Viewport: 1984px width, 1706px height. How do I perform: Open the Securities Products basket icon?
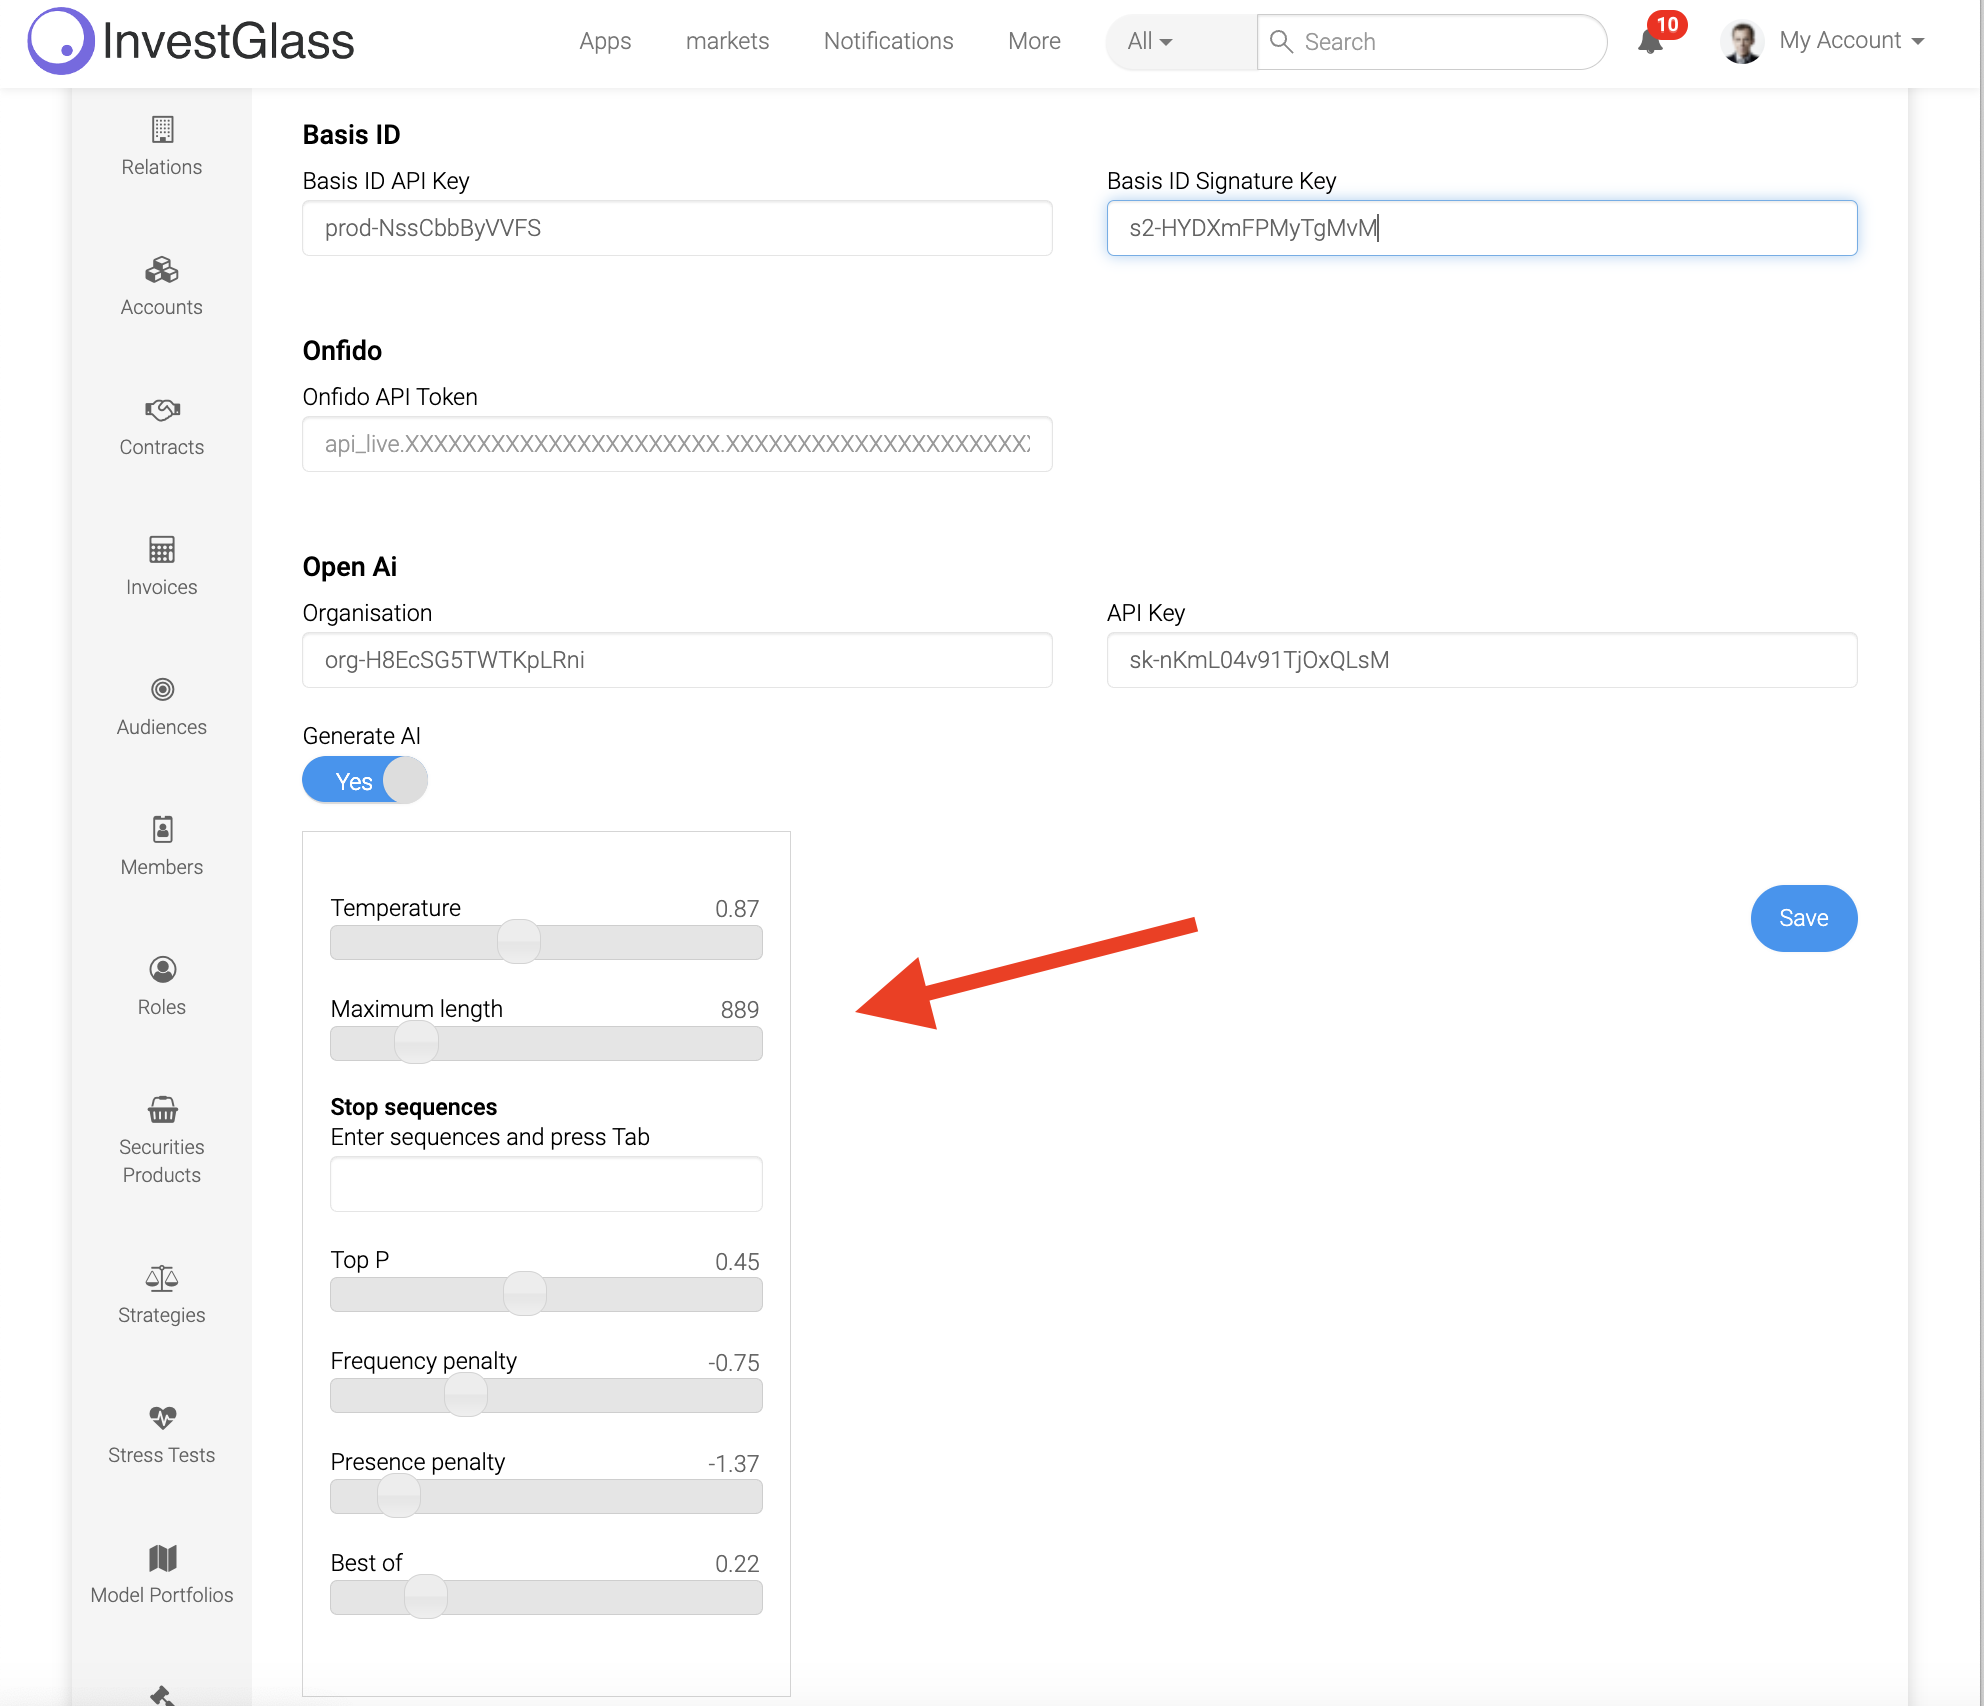tap(162, 1110)
